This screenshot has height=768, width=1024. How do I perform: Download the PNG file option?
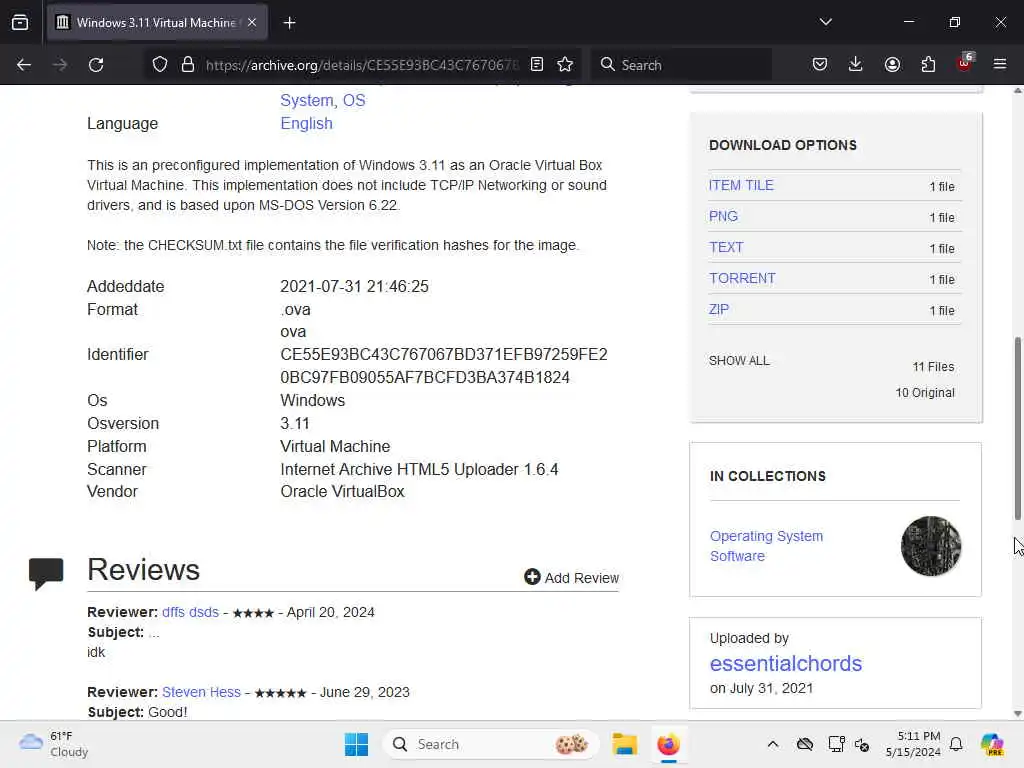tap(723, 216)
